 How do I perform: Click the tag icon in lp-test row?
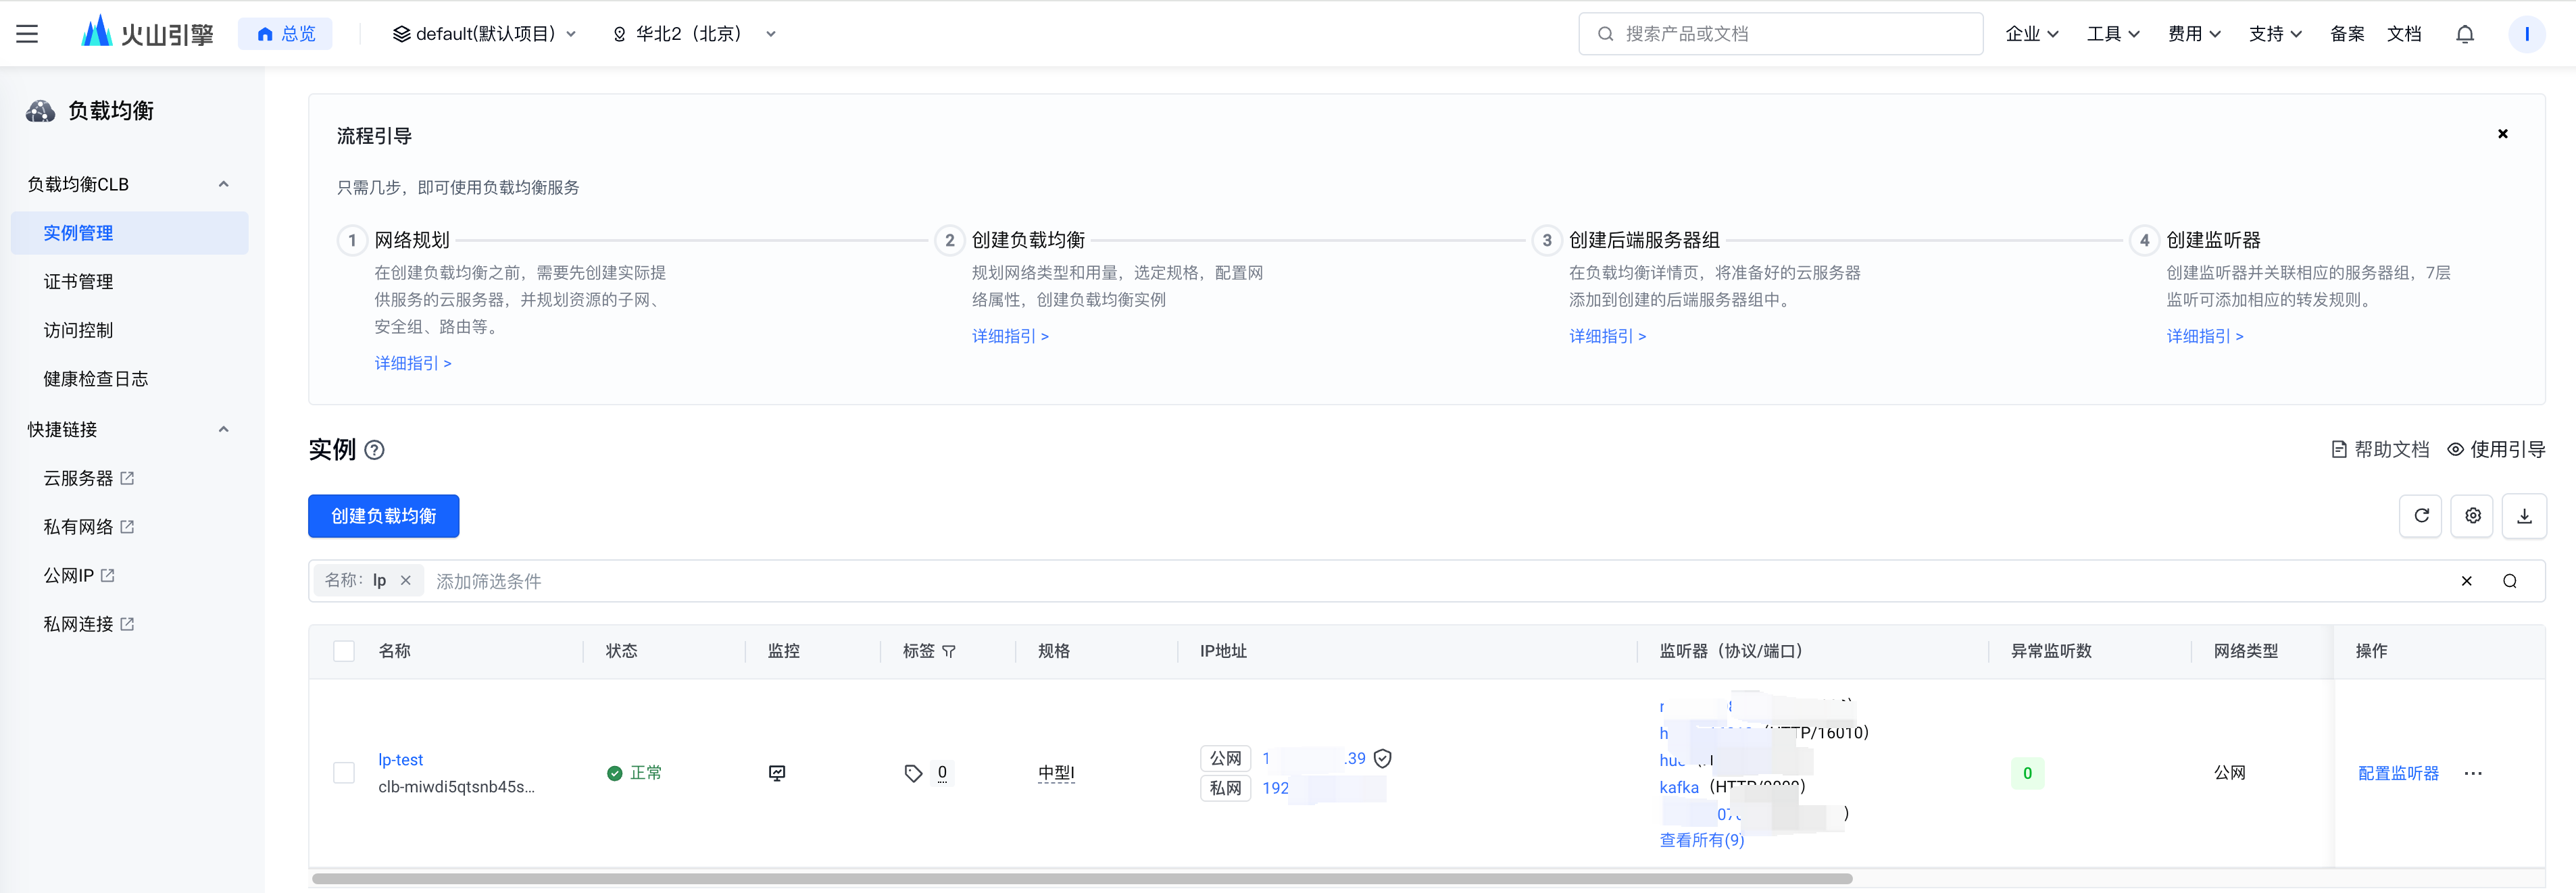tap(913, 773)
